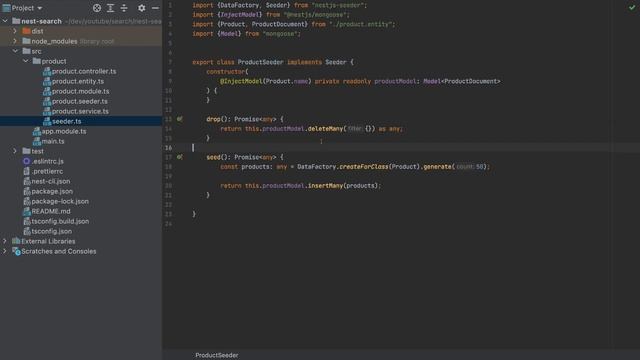Select seeder.ts in the project tree
The image size is (640, 360).
point(66,121)
